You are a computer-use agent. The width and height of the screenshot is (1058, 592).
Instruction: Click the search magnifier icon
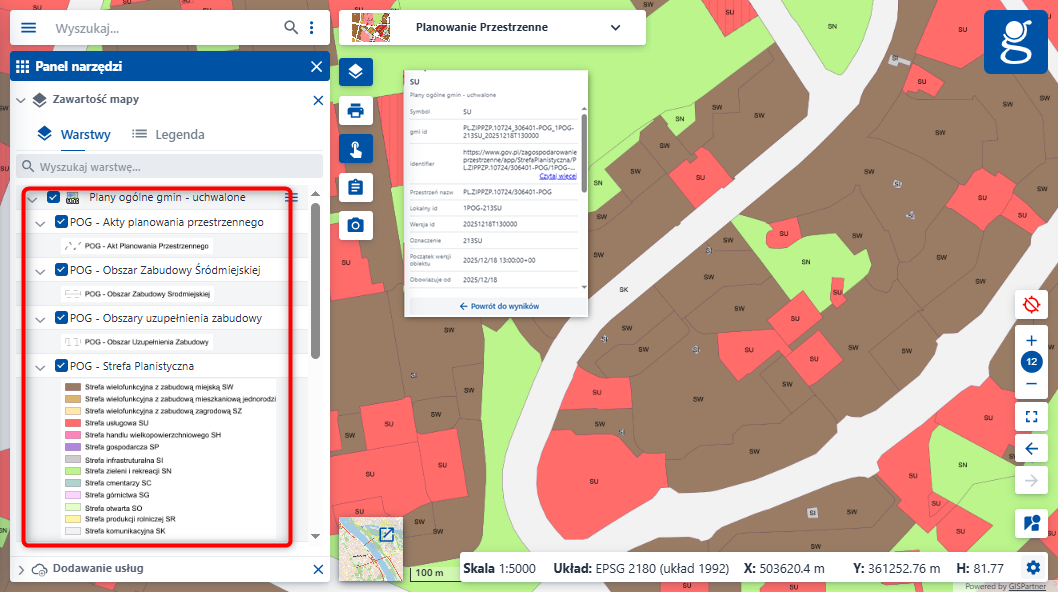tap(291, 28)
